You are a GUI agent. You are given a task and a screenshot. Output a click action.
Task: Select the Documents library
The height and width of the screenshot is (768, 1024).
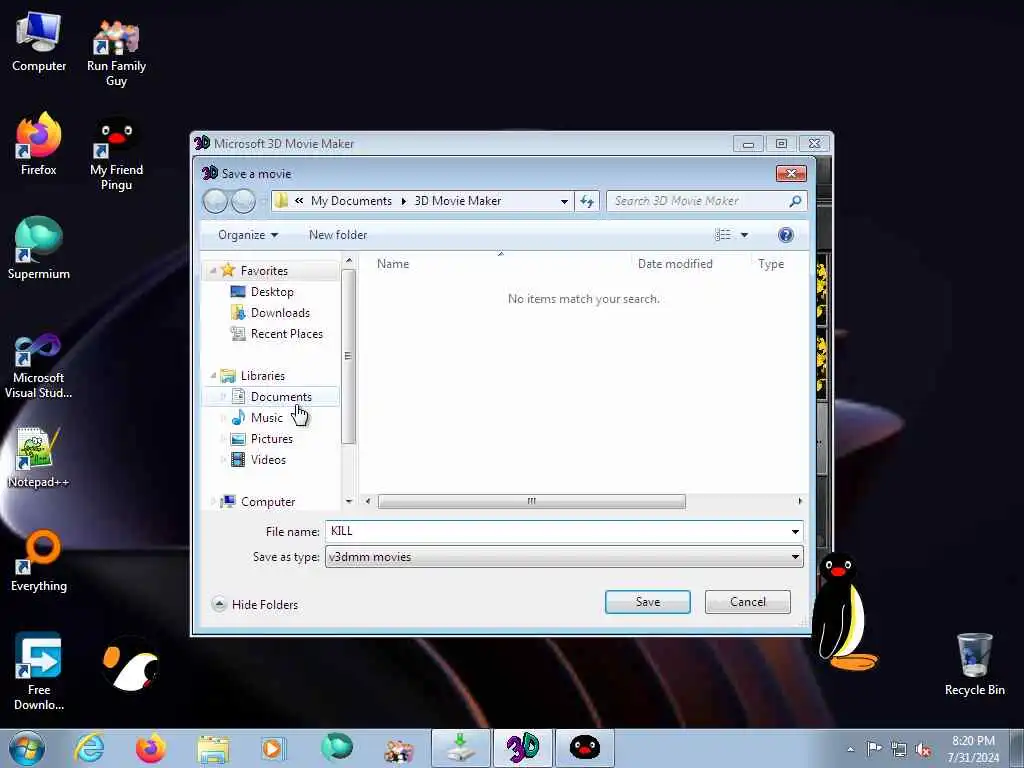tap(281, 396)
